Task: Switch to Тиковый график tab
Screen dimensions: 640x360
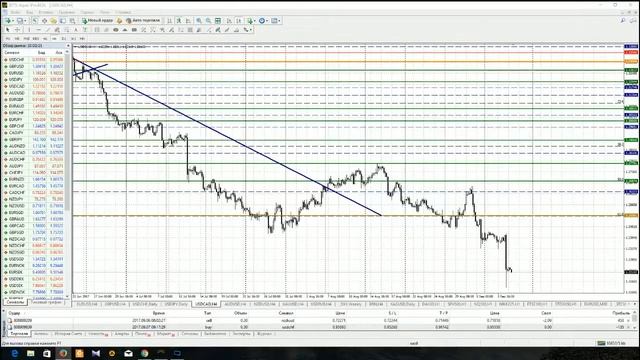Action: pos(46,302)
